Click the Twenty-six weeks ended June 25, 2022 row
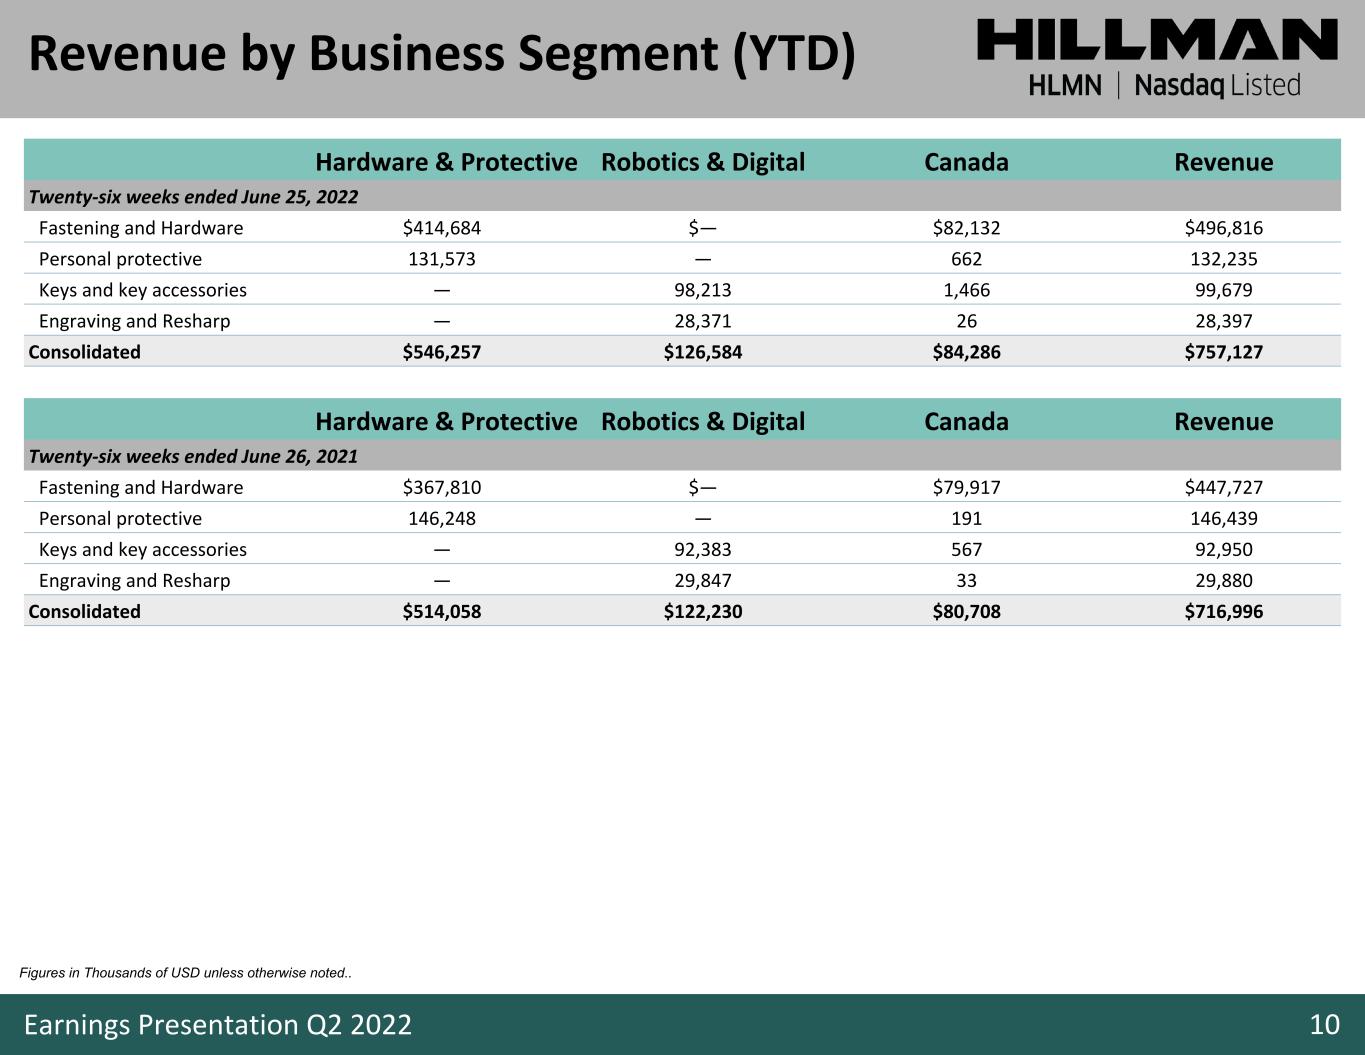Screen dimensions: 1365x1055 (x=683, y=196)
